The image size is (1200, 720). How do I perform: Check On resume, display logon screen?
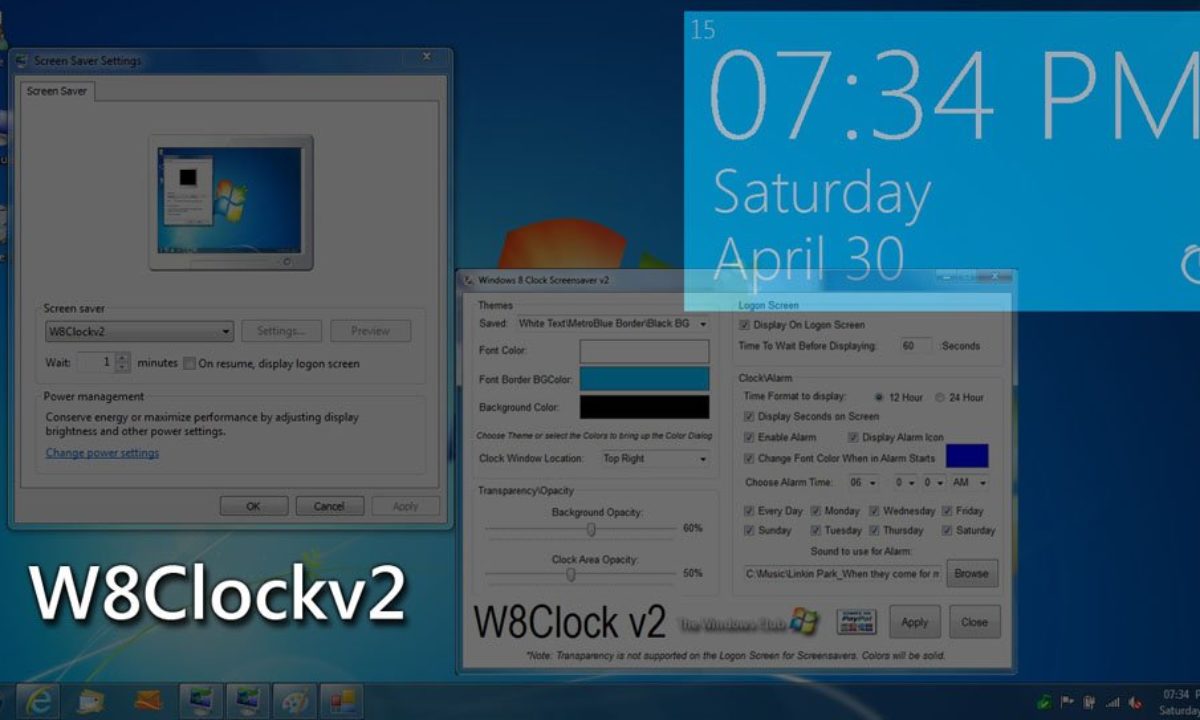[x=189, y=363]
